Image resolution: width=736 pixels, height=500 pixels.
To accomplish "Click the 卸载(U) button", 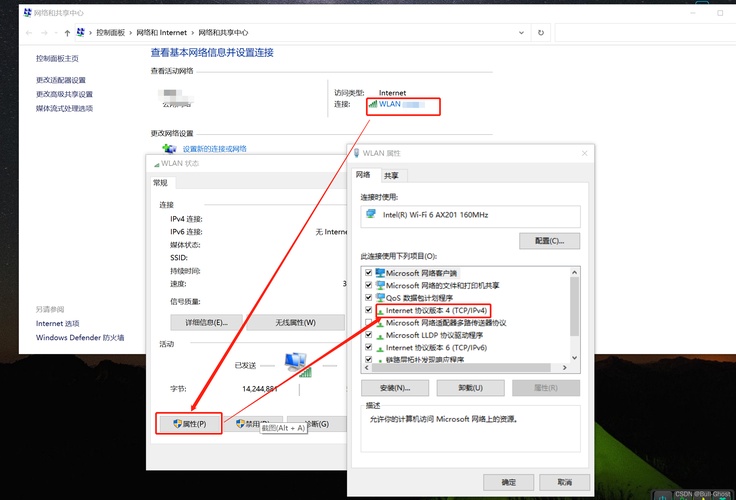I will click(x=470, y=388).
